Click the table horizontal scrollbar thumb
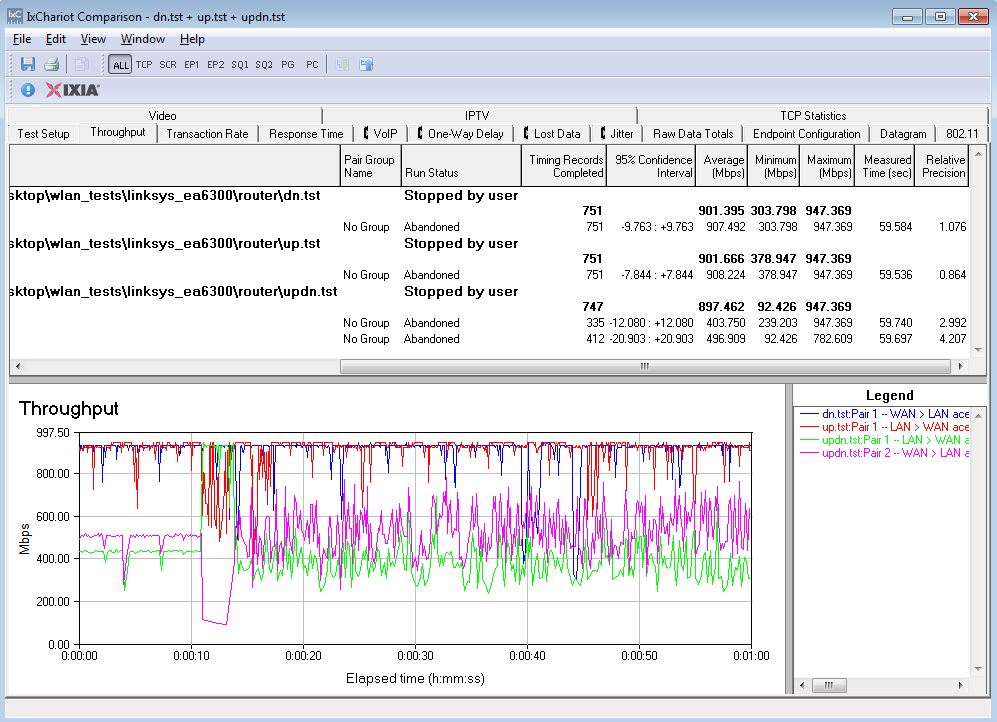The width and height of the screenshot is (997, 722). point(645,366)
